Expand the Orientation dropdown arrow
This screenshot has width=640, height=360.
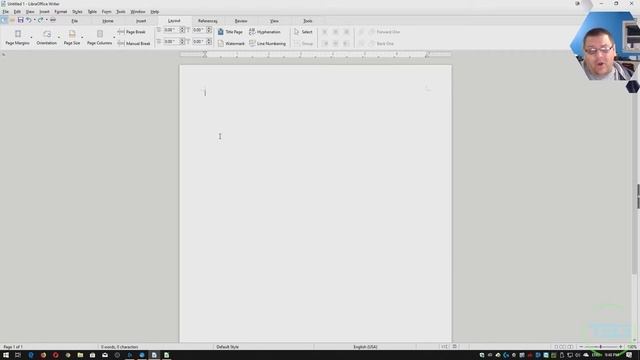[59, 38]
